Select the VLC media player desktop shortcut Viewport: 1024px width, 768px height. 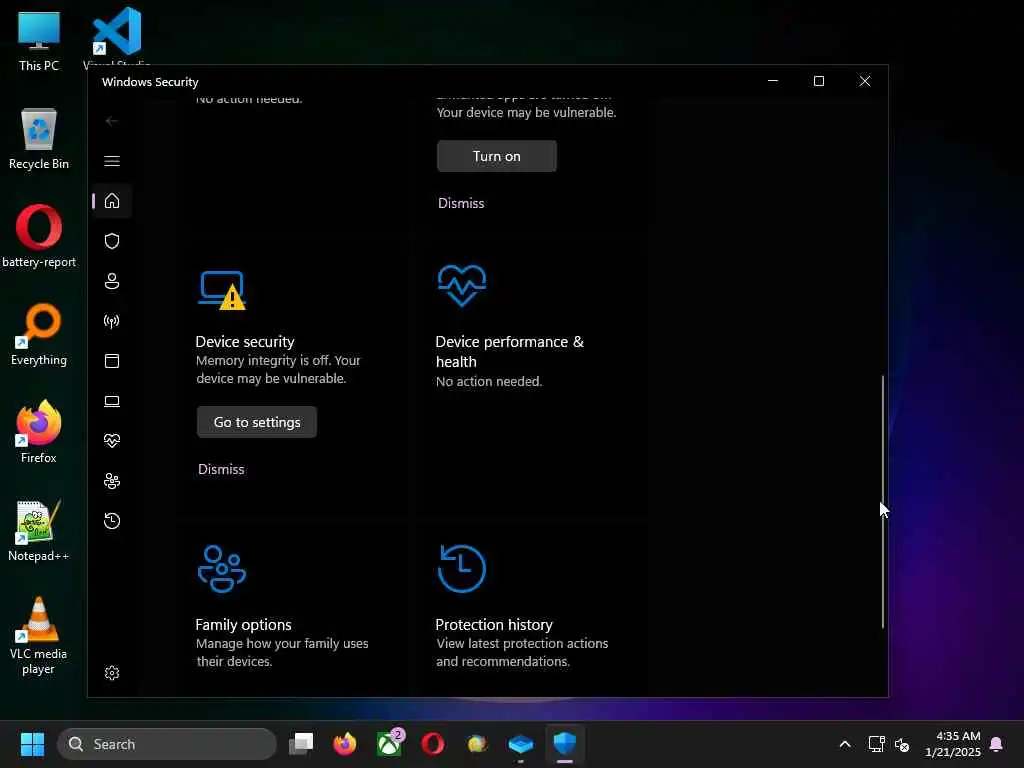pyautogui.click(x=39, y=635)
